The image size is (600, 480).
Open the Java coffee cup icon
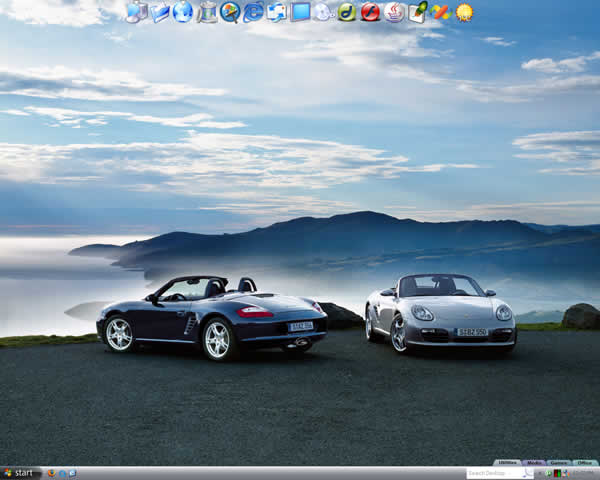[394, 12]
